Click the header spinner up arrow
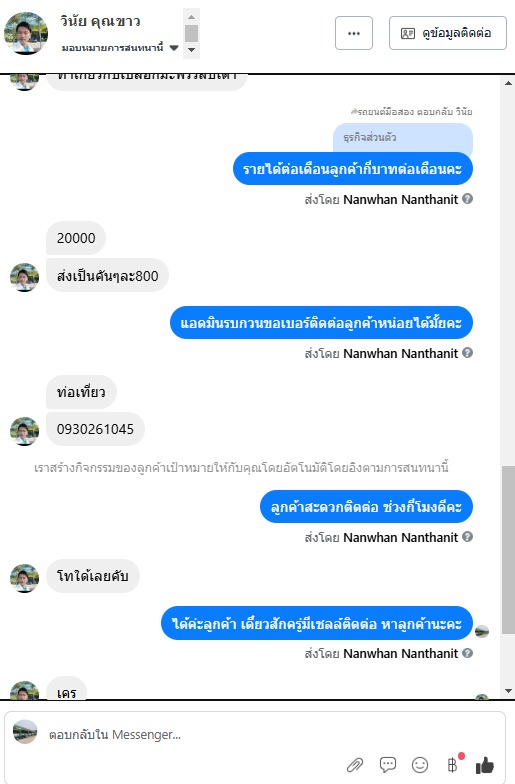Viewport: 515px width, 784px height. tap(192, 16)
